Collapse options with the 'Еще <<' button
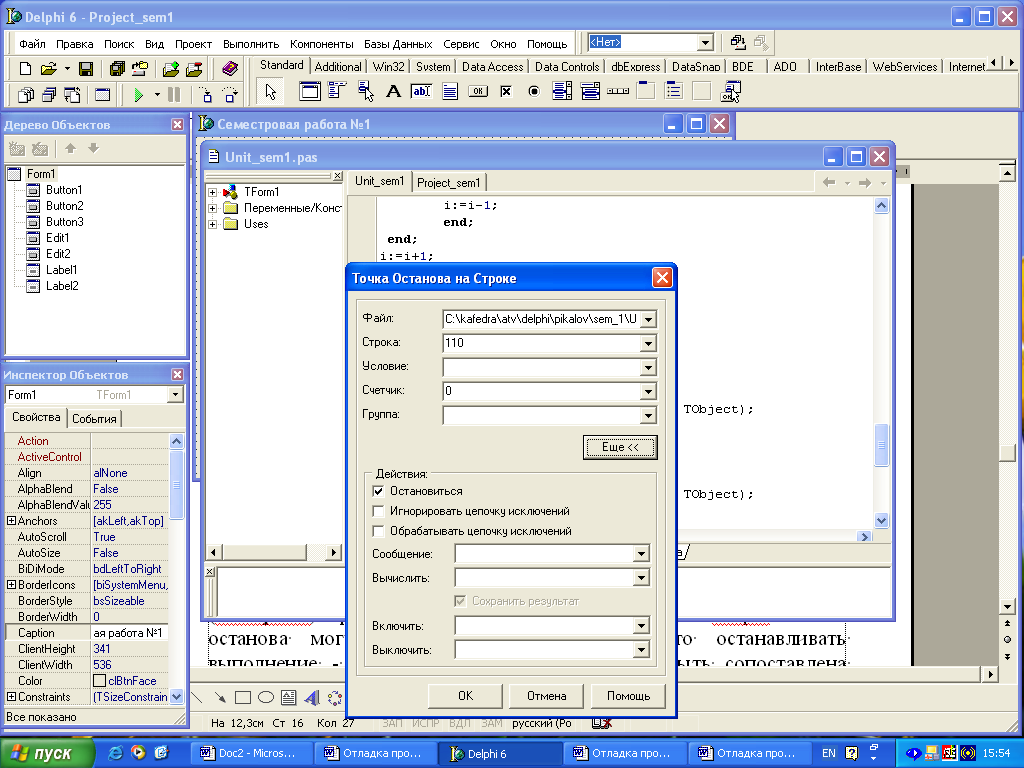1024x768 pixels. point(620,447)
